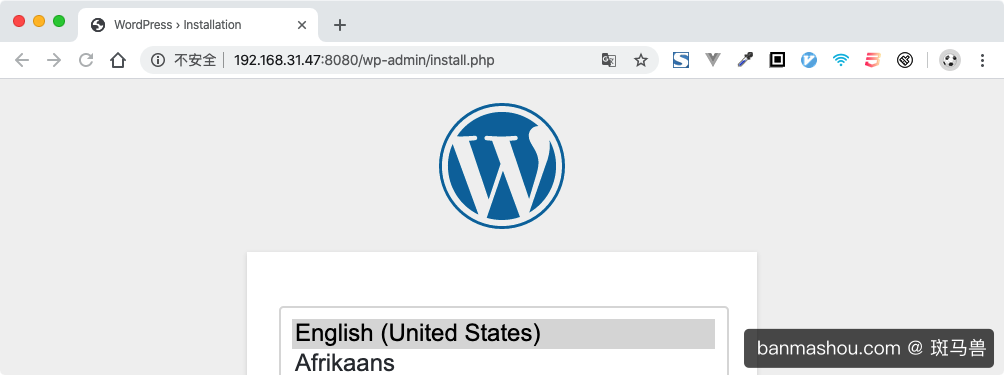The image size is (1004, 375).
Task: Focus the address bar URL
Action: [364, 60]
